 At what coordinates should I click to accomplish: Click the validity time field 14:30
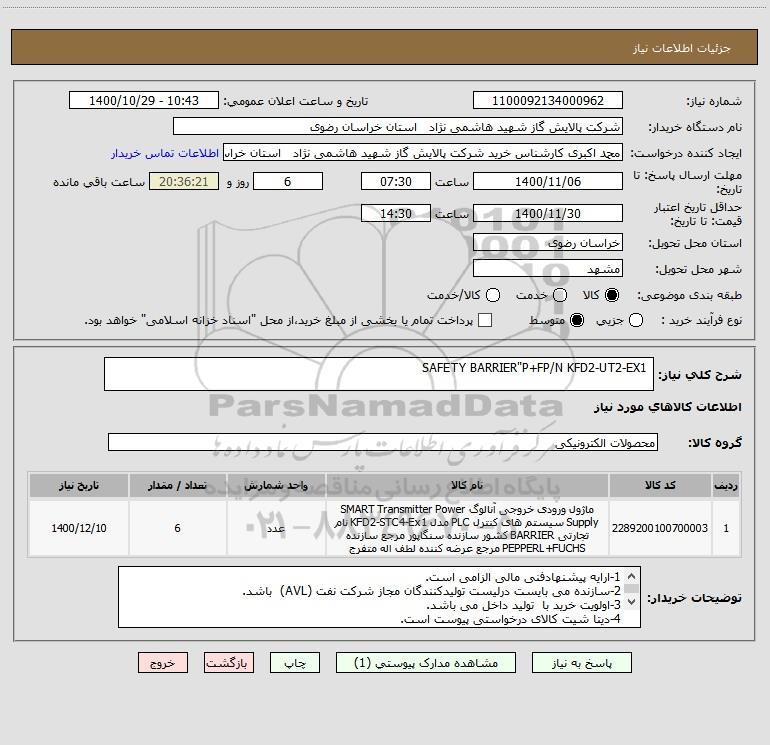tap(396, 213)
